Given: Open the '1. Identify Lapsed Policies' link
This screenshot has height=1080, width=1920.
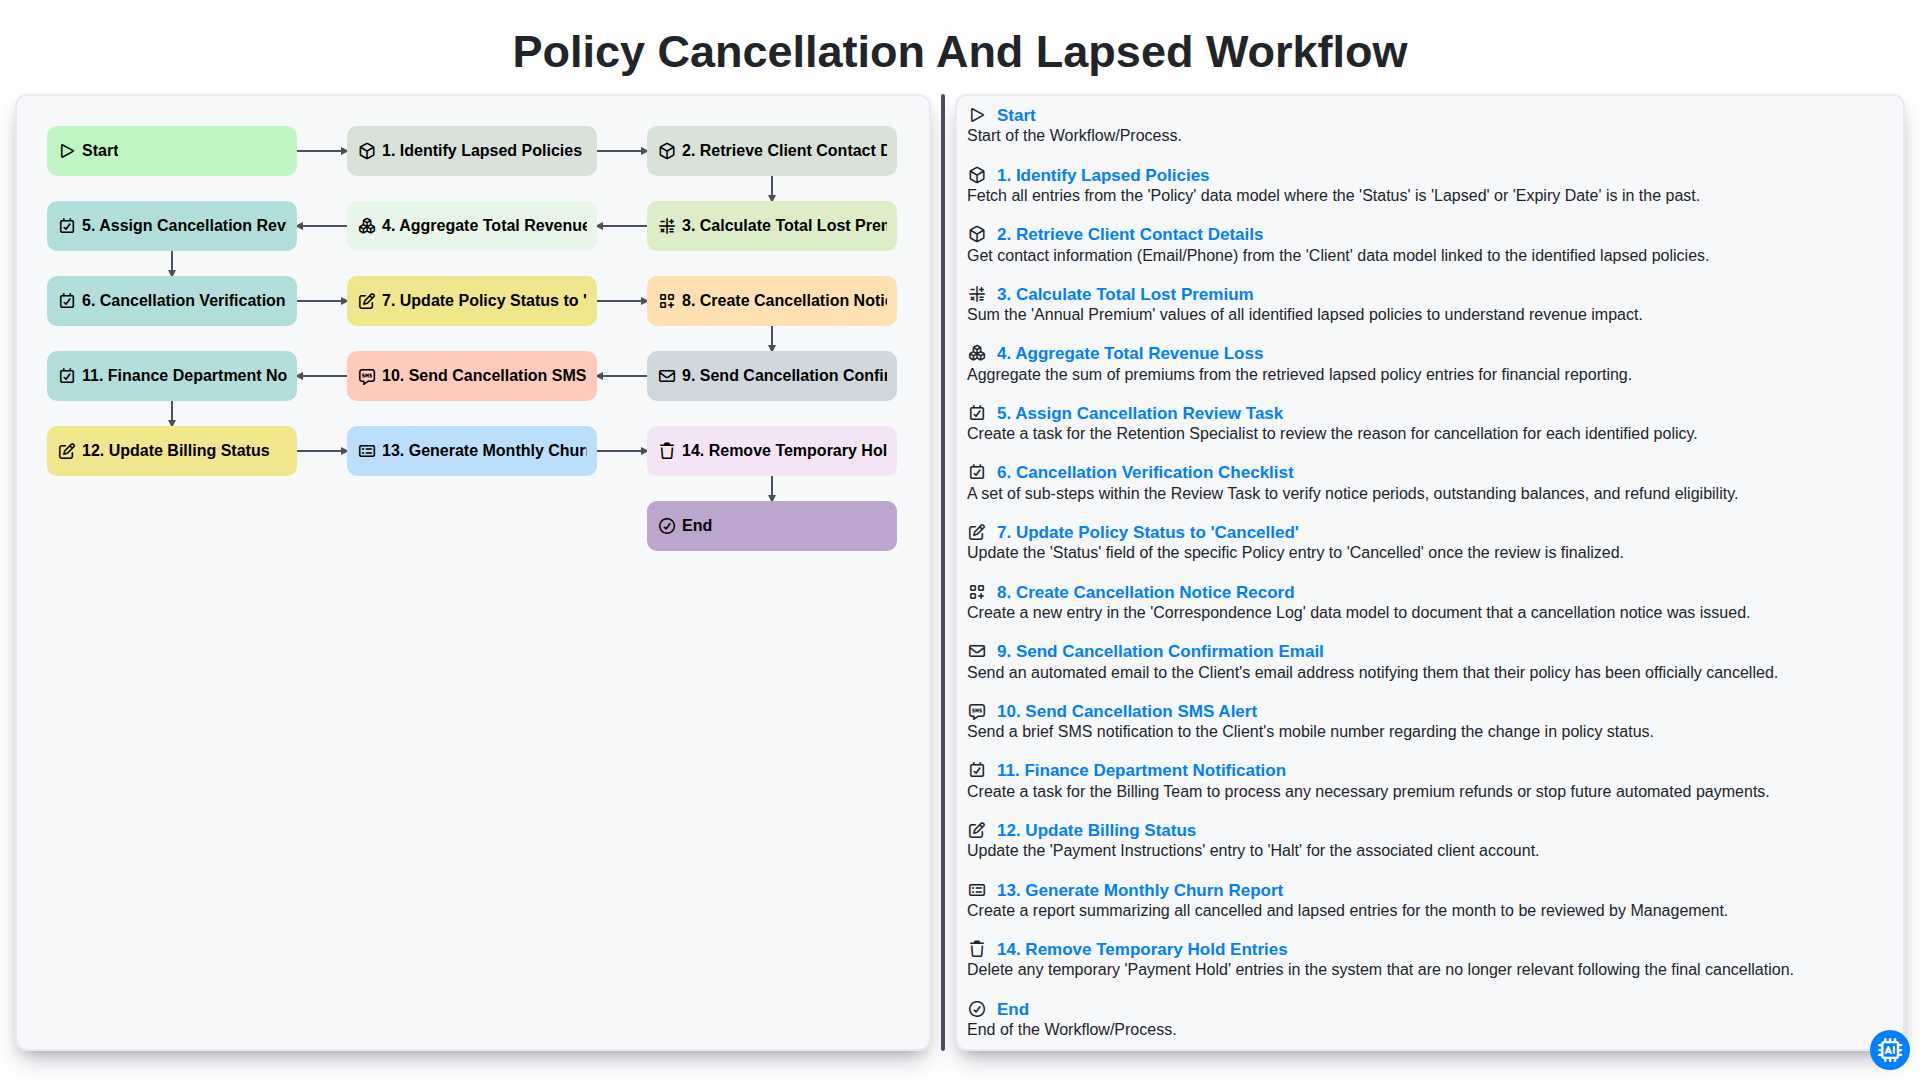Looking at the screenshot, I should pos(1102,175).
